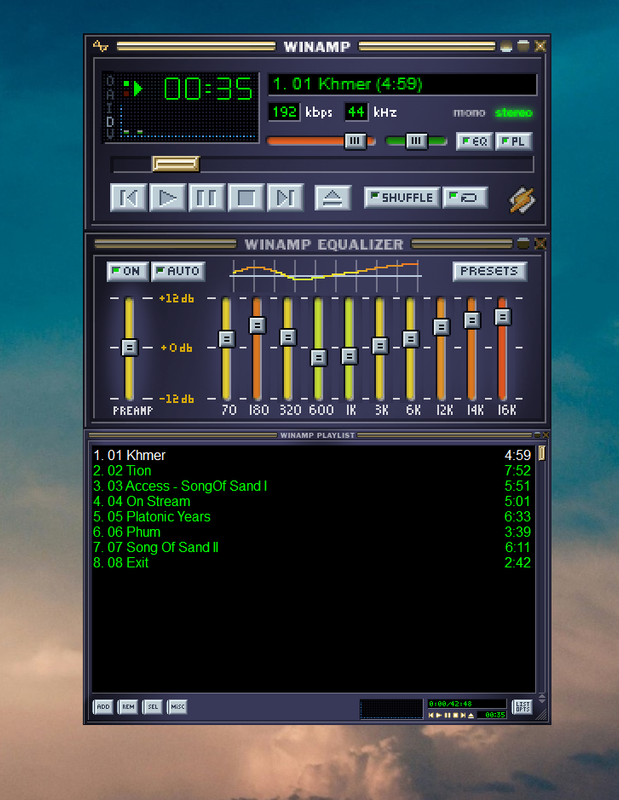This screenshot has height=800, width=619.
Task: Select playlist track 08 Exit
Action: [x=312, y=562]
